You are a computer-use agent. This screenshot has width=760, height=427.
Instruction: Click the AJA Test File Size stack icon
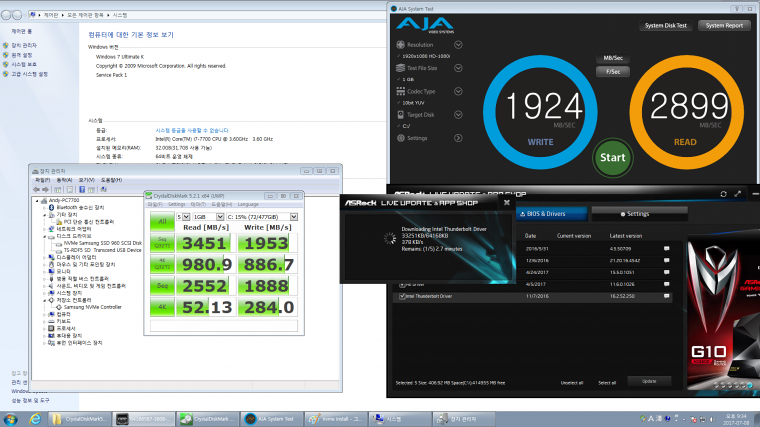pos(400,68)
